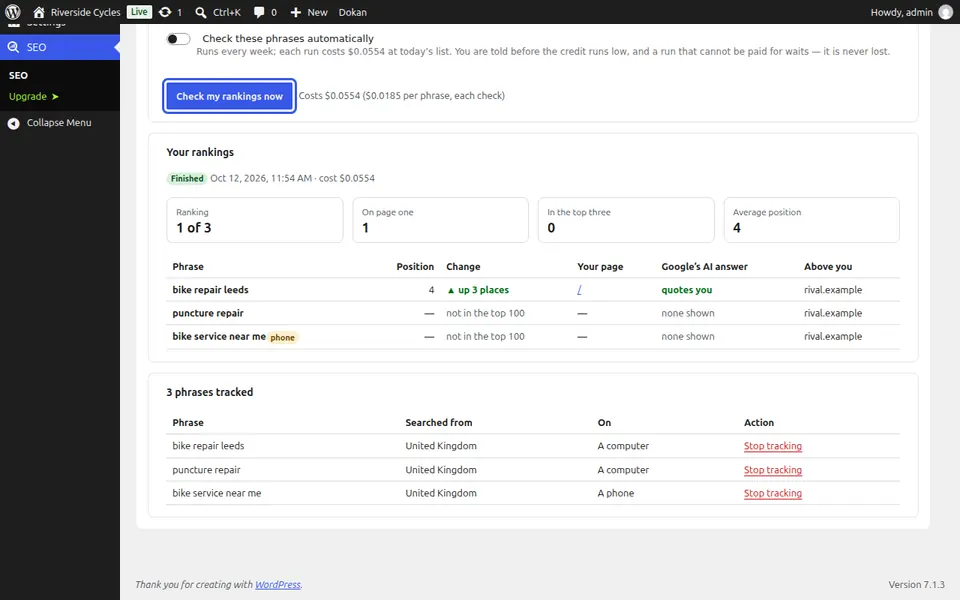Stop tracking bike repair leeds
The height and width of the screenshot is (600, 960).
tap(773, 446)
